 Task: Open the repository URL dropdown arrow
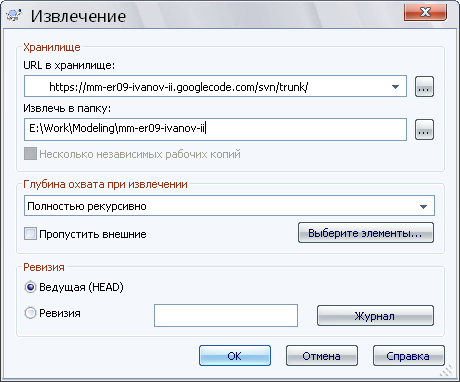(395, 87)
